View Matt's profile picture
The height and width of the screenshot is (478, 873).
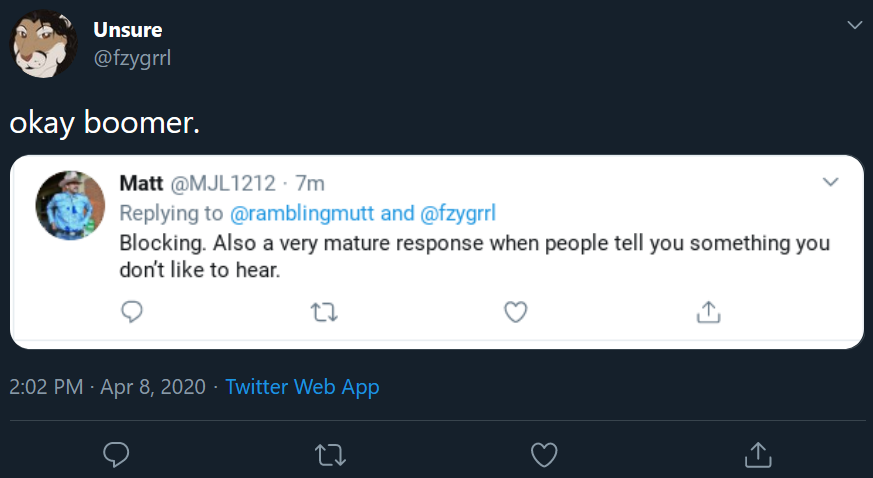pyautogui.click(x=70, y=205)
